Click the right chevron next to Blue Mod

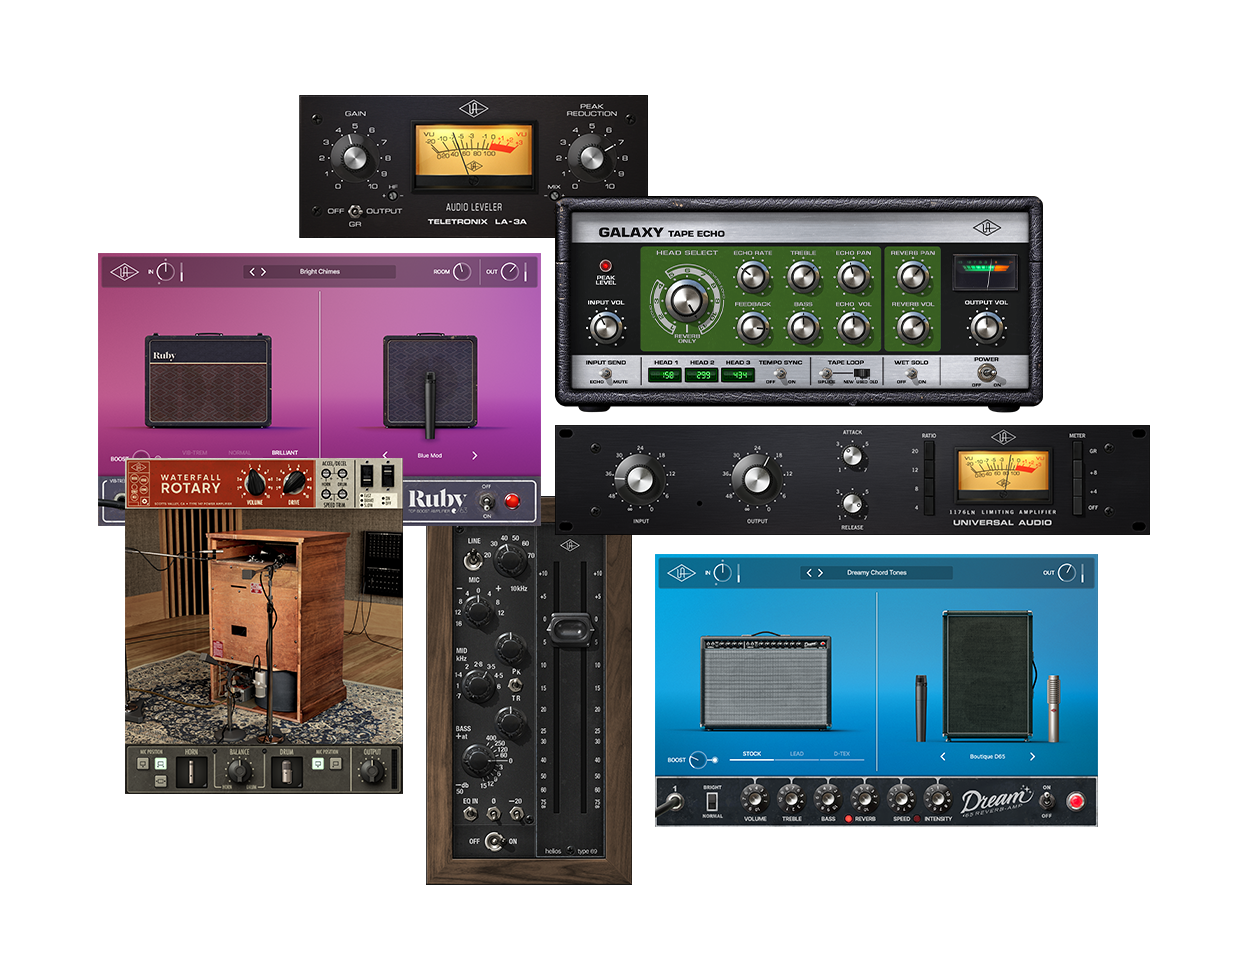pos(473,454)
